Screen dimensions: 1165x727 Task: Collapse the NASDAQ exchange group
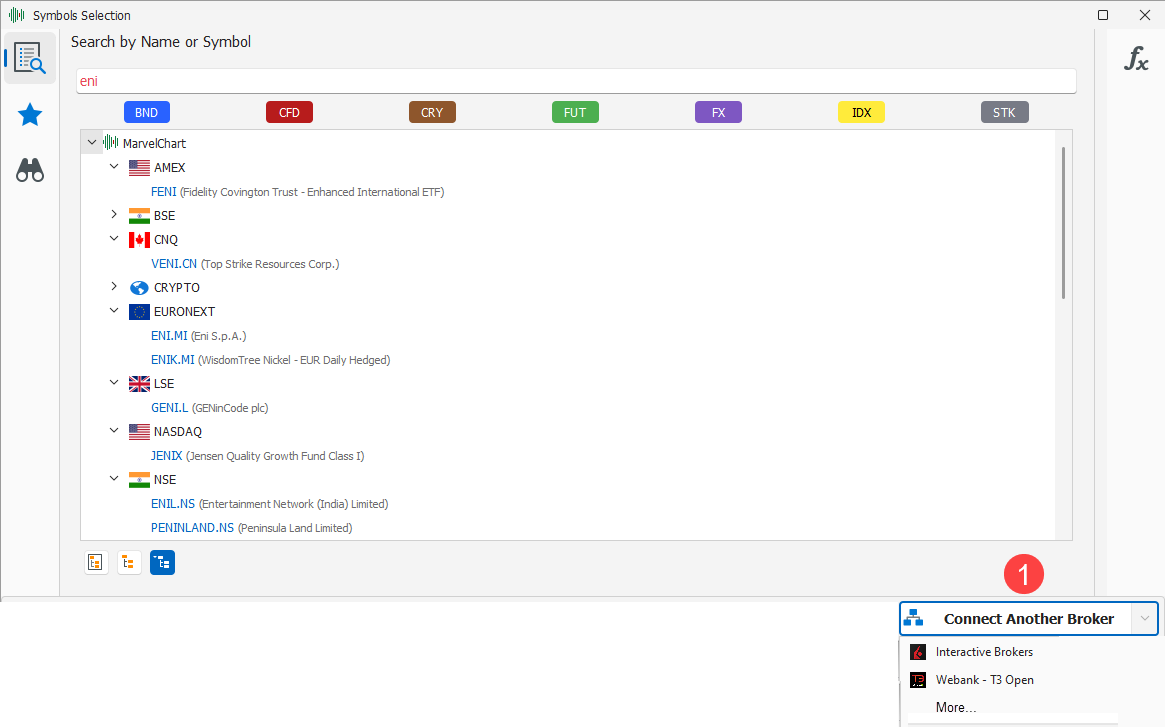tap(114, 430)
